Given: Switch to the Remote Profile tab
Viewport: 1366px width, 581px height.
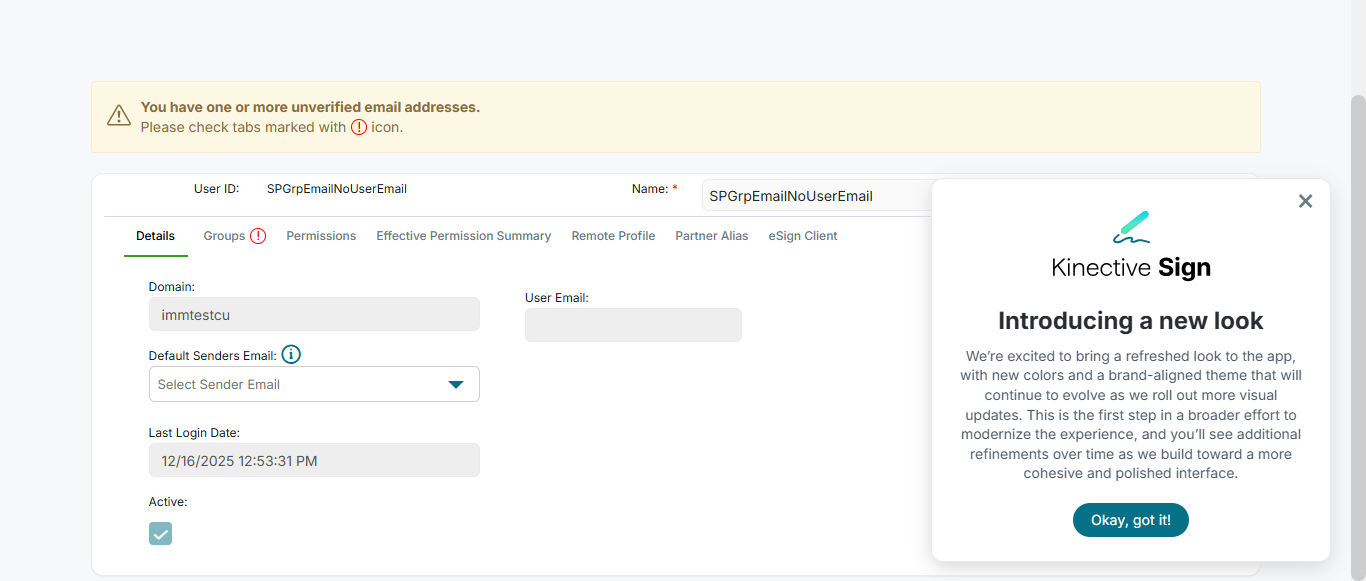Looking at the screenshot, I should tap(613, 236).
